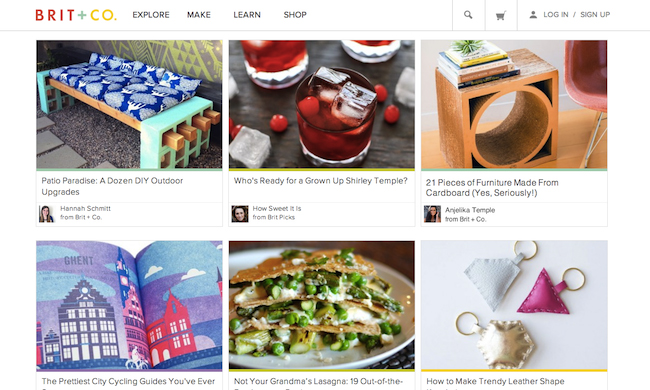Screen dimensions: 650x390
Task: Click the cinder block bench photo
Action: coord(129,104)
